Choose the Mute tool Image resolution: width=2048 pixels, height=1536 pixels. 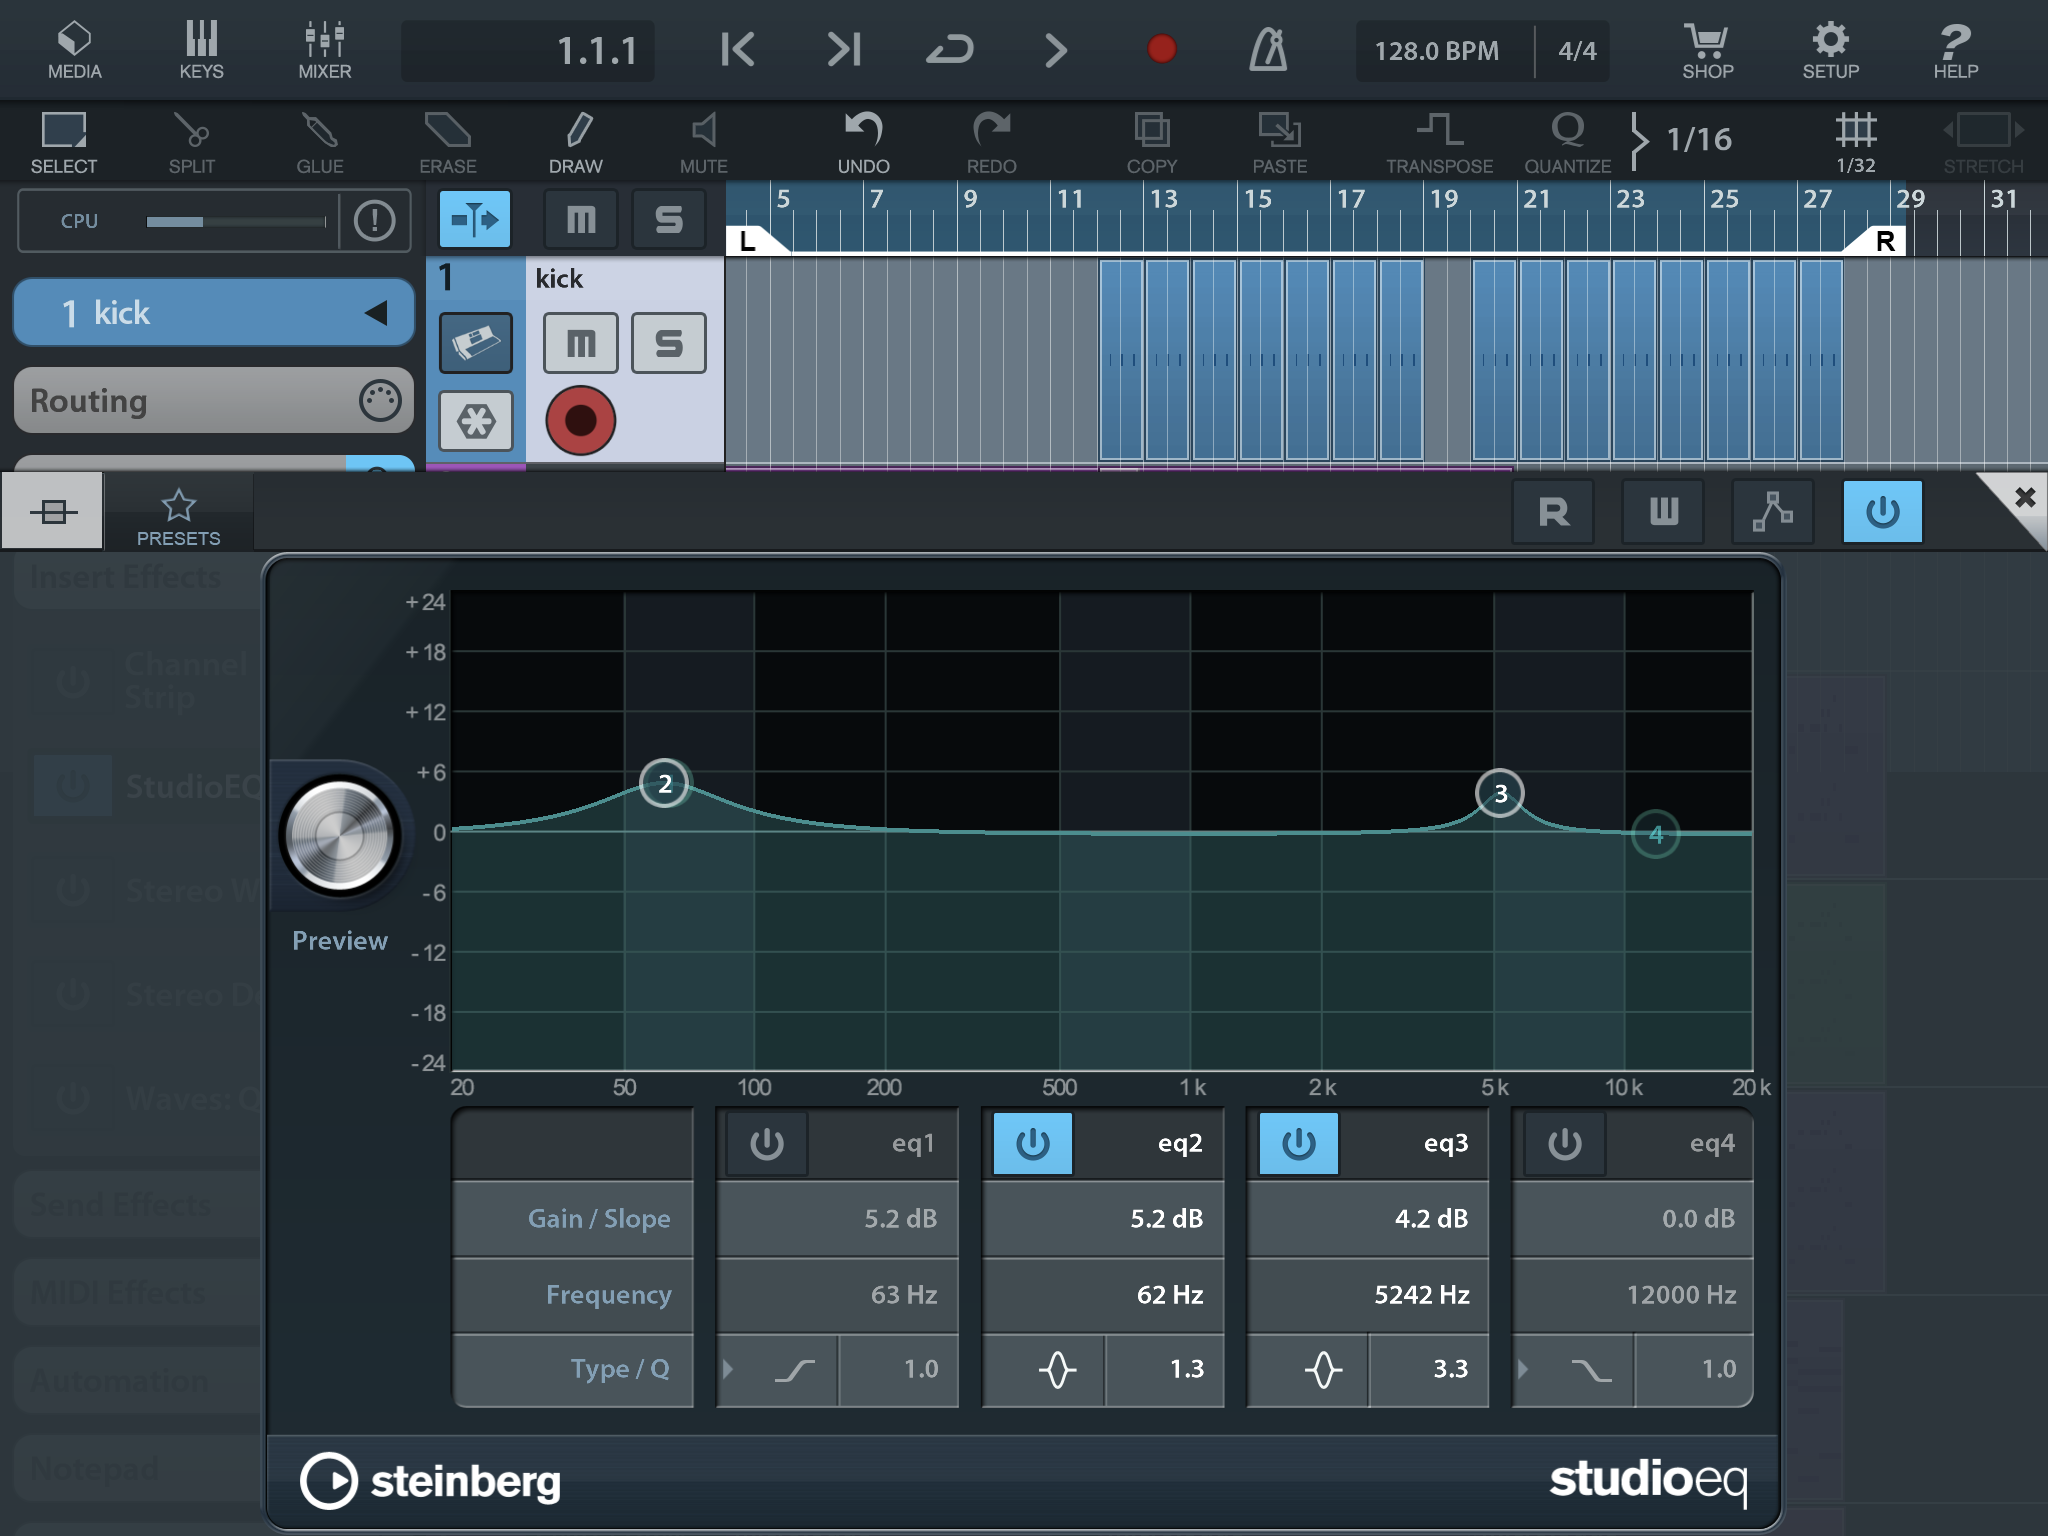click(704, 142)
